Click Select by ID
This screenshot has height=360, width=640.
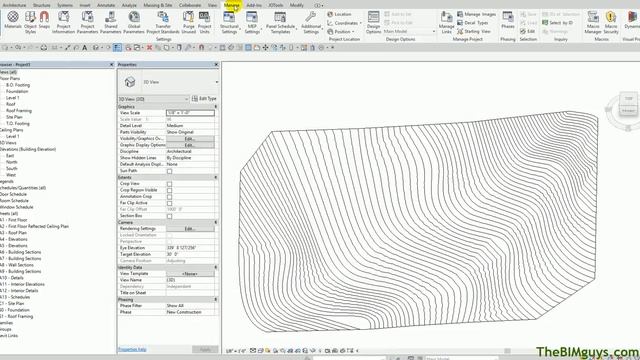(558, 23)
